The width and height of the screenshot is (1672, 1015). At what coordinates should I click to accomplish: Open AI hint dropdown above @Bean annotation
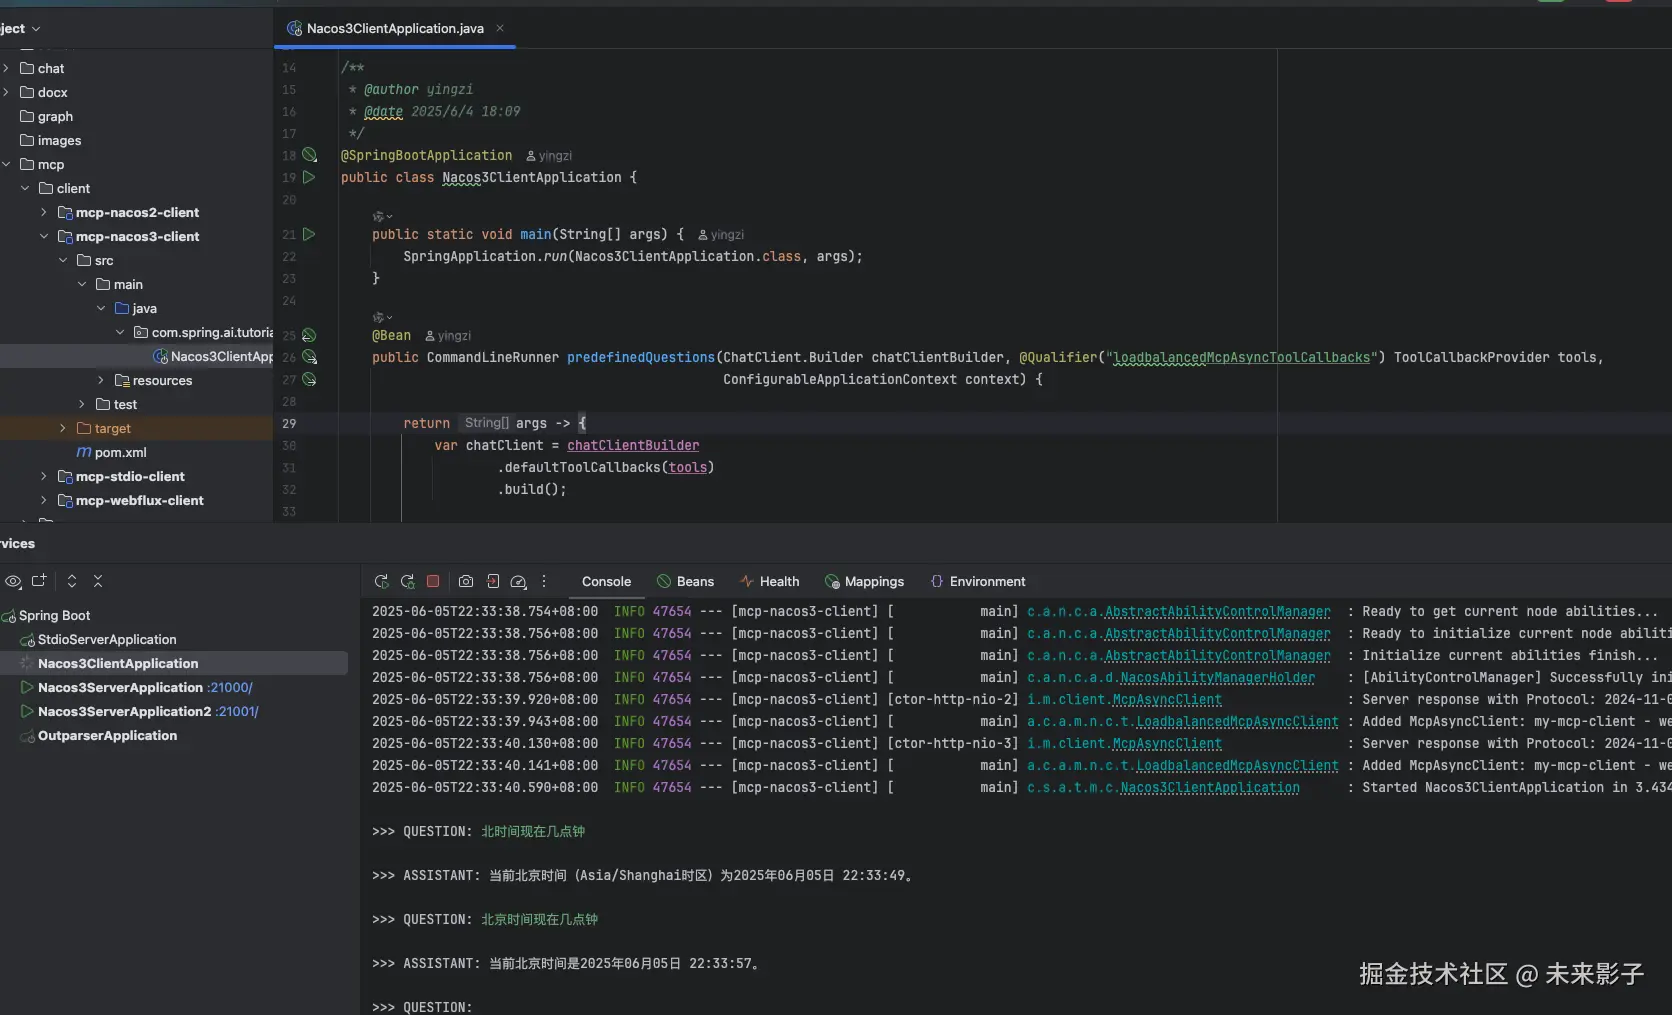(x=383, y=317)
